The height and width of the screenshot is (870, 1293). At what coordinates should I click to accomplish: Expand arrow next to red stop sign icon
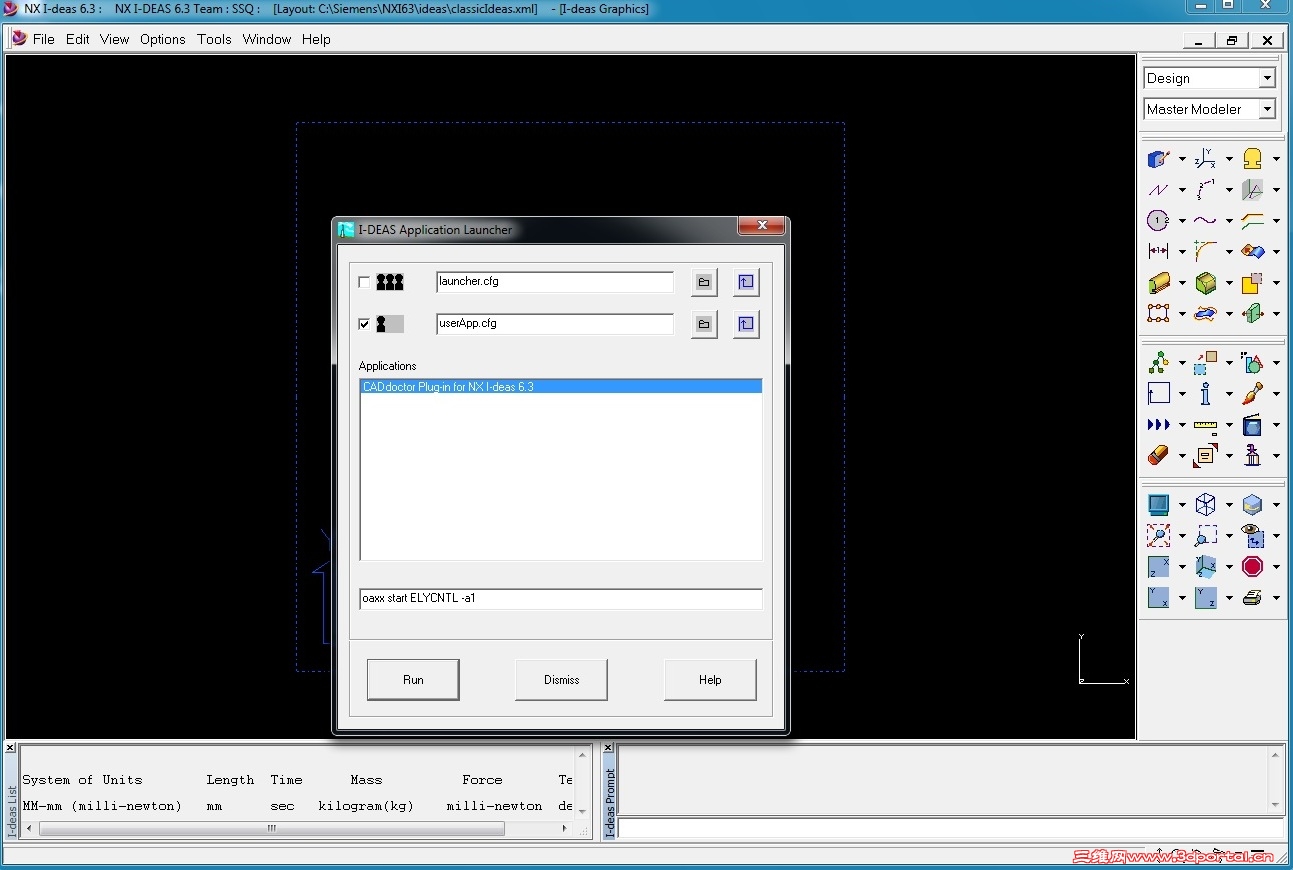coord(1276,567)
